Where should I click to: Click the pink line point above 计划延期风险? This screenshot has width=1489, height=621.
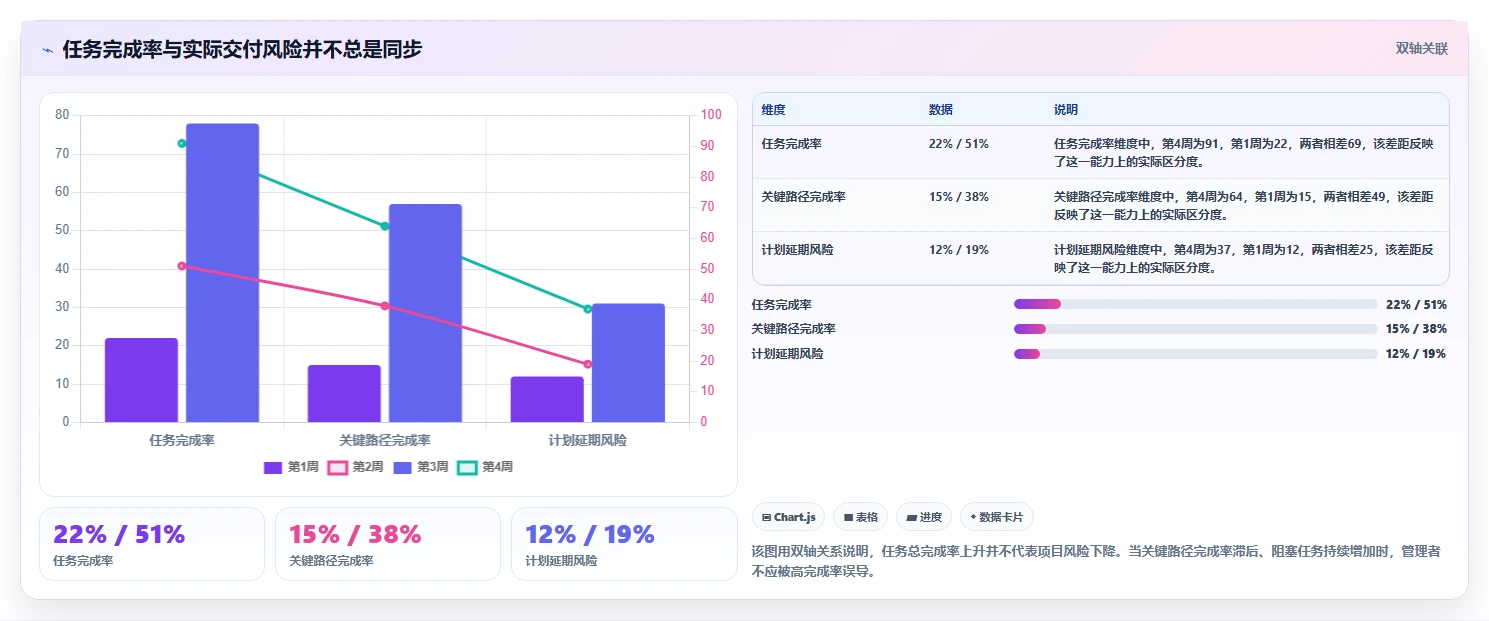tap(588, 364)
